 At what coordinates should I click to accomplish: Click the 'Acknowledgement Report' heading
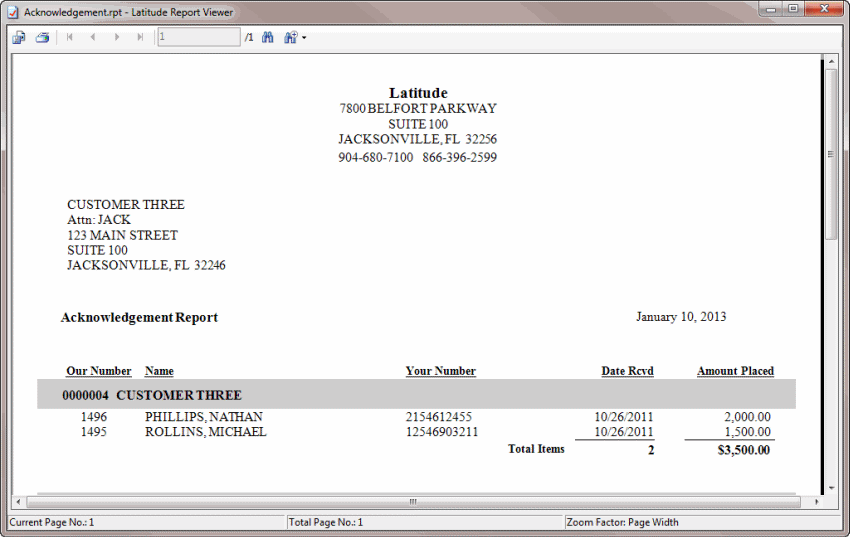click(x=139, y=318)
